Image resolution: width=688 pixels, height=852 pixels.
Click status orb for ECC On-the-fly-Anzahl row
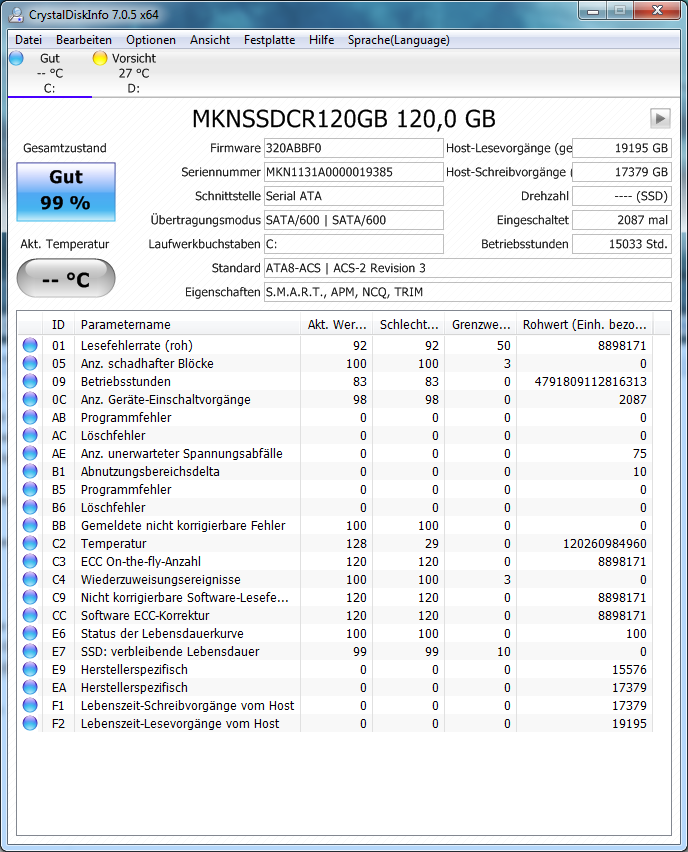(x=30, y=561)
